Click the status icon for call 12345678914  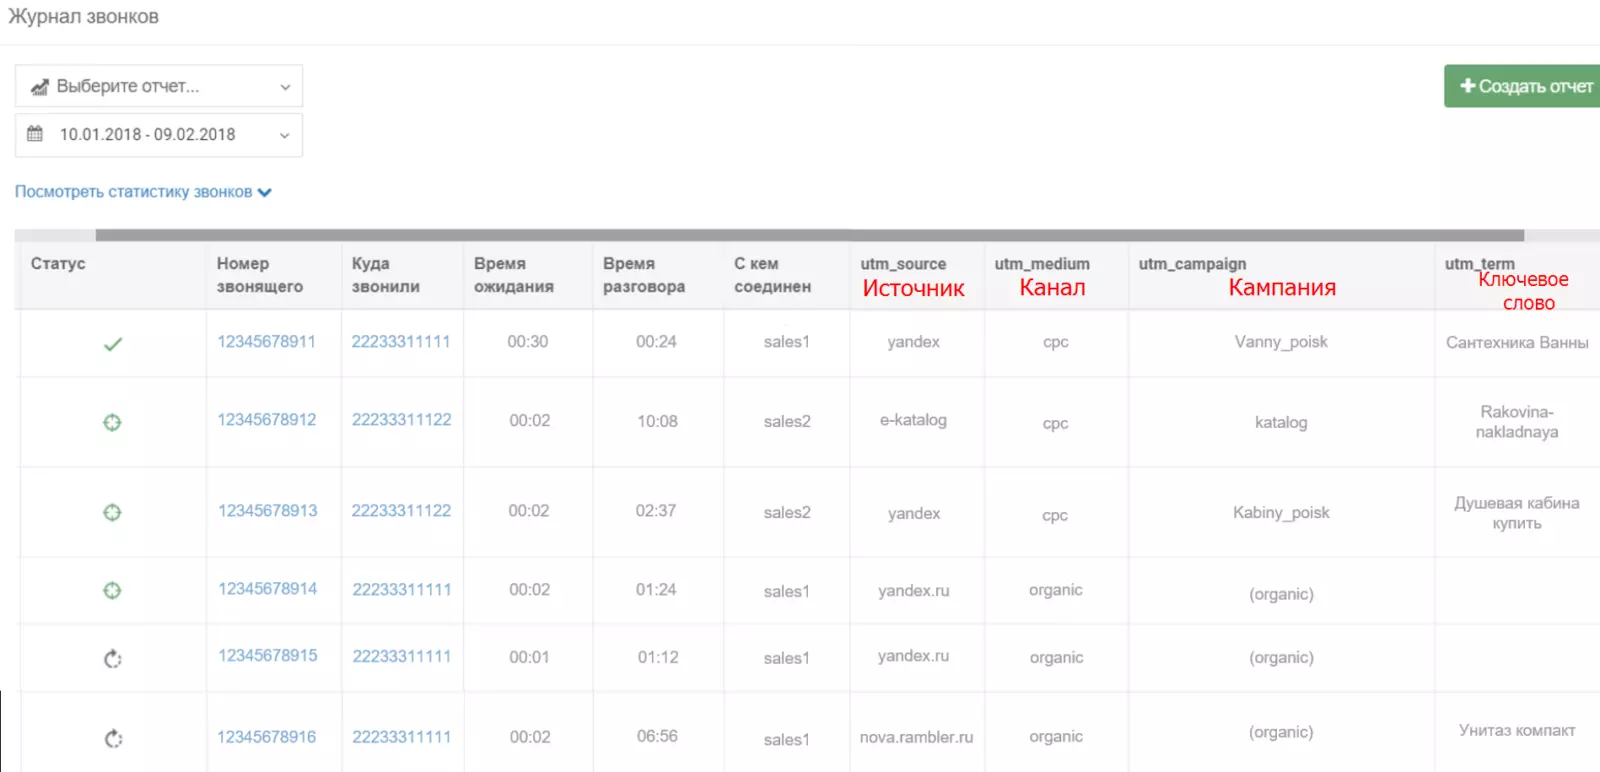(x=112, y=590)
